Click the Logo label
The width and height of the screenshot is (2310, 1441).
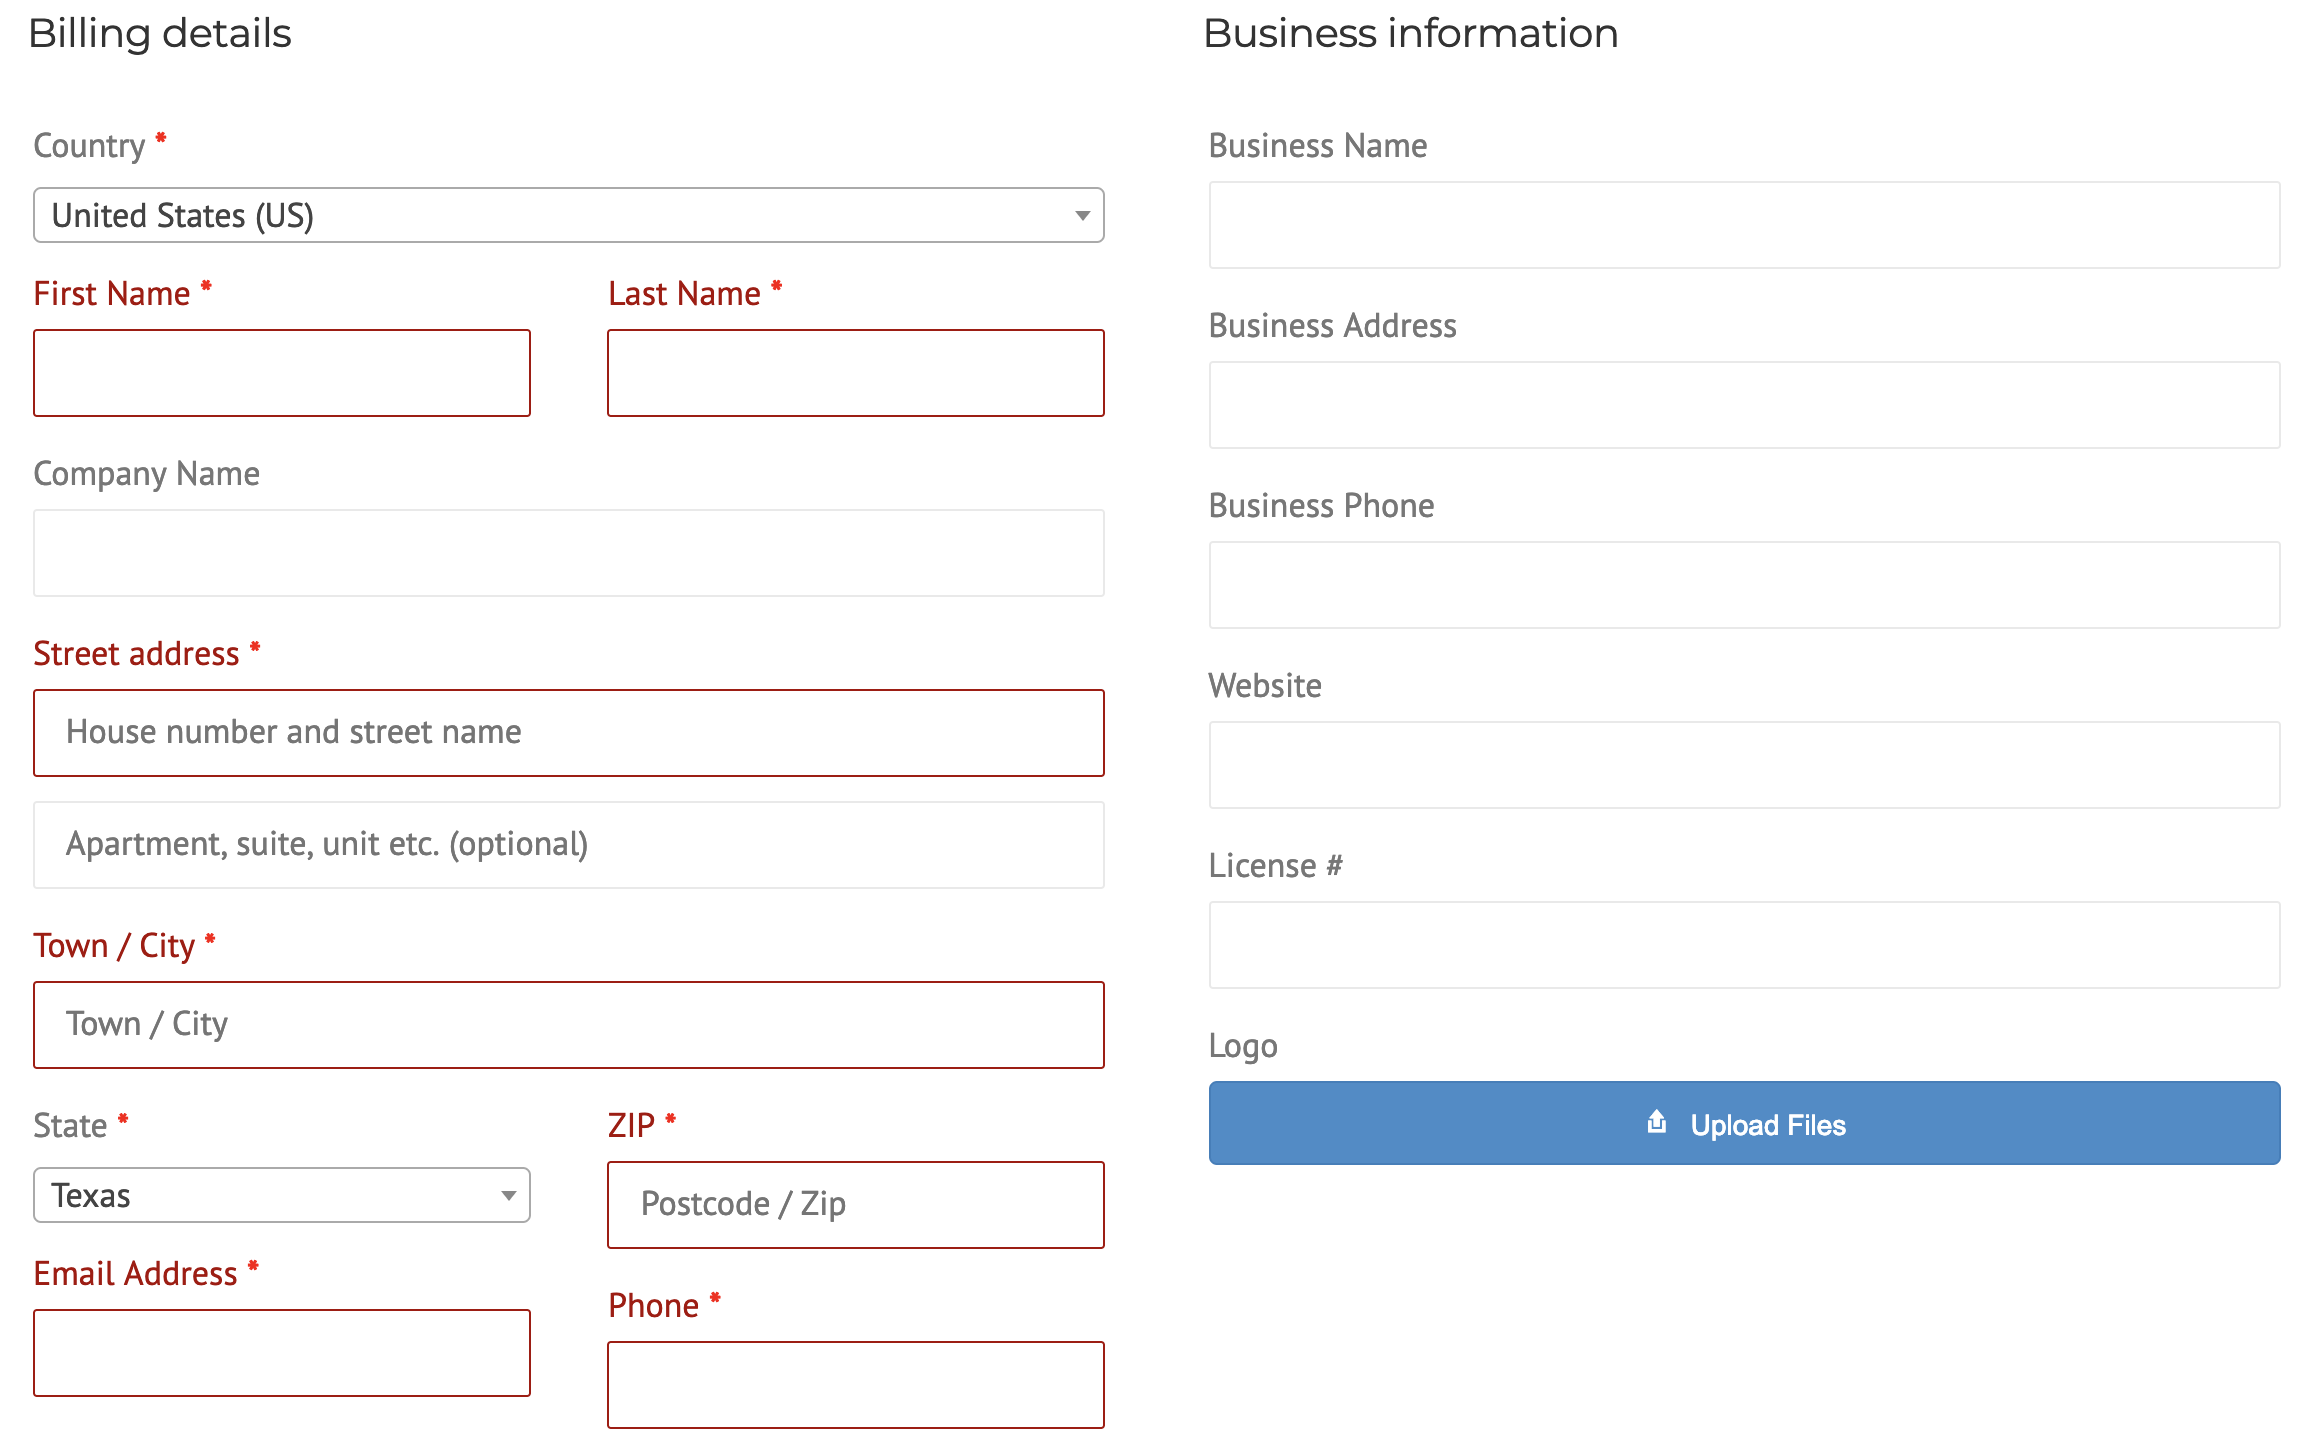pos(1244,1046)
